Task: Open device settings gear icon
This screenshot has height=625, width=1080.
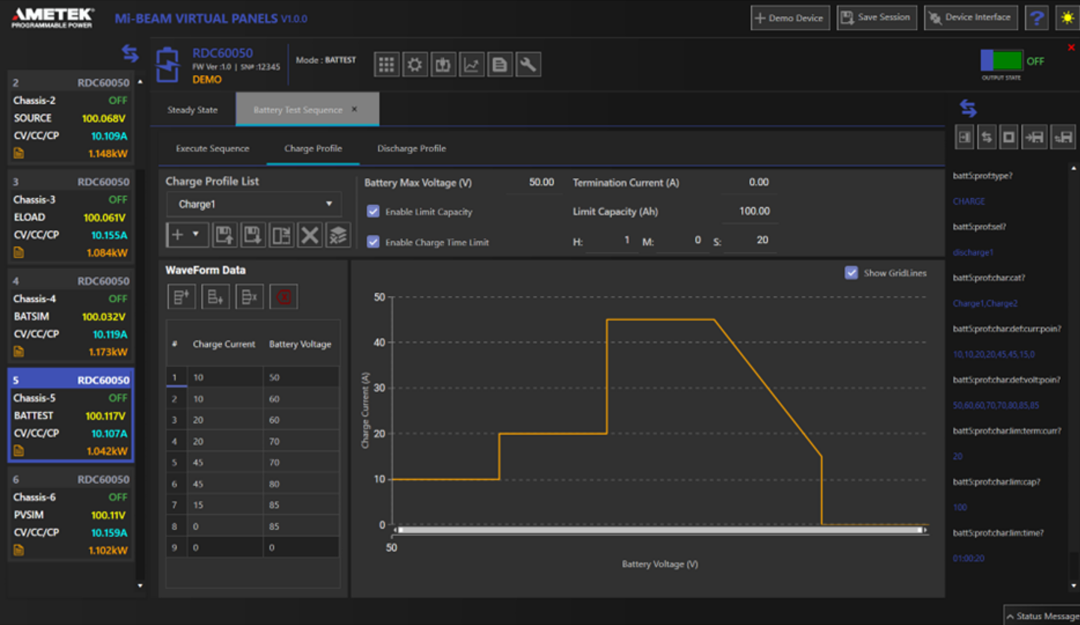Action: pyautogui.click(x=415, y=65)
